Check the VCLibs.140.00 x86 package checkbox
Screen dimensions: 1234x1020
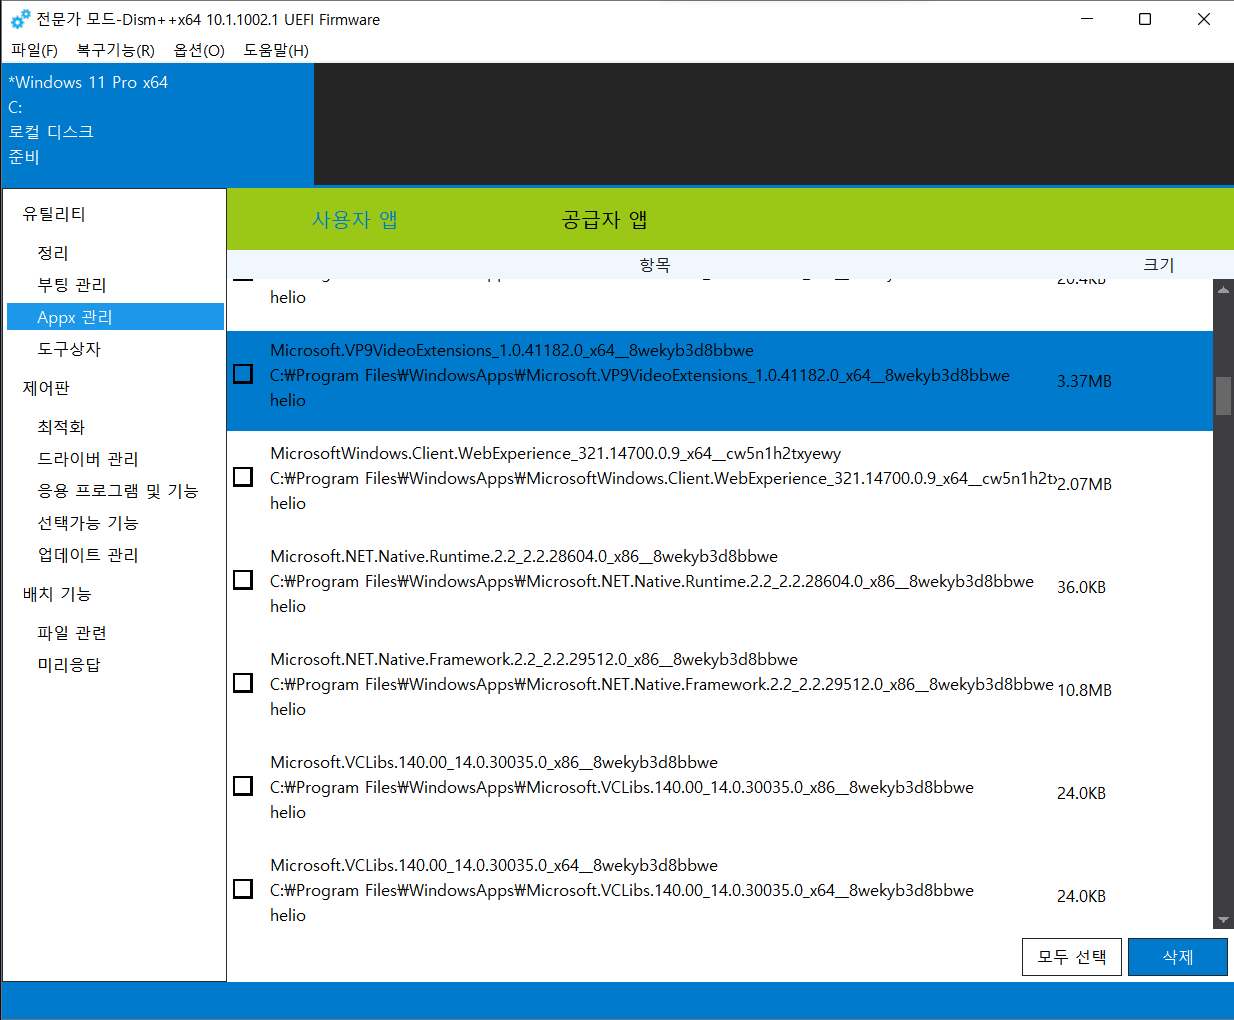click(243, 786)
